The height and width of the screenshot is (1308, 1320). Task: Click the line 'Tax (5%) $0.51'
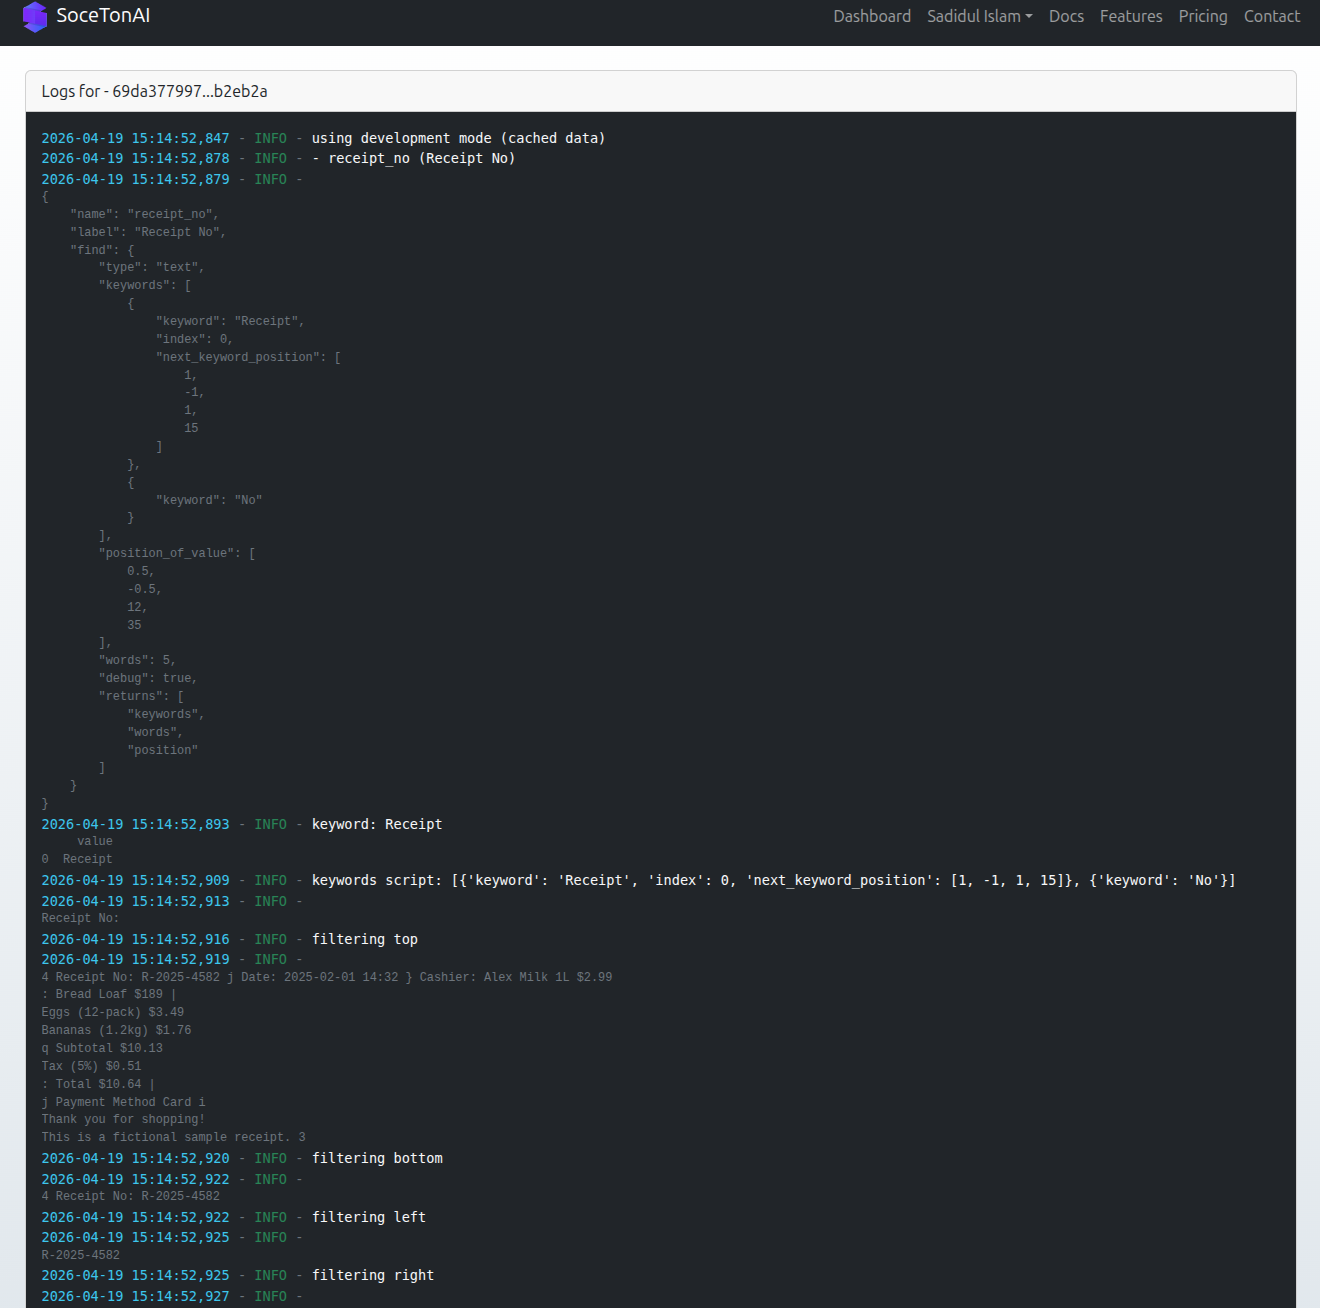[91, 1066]
